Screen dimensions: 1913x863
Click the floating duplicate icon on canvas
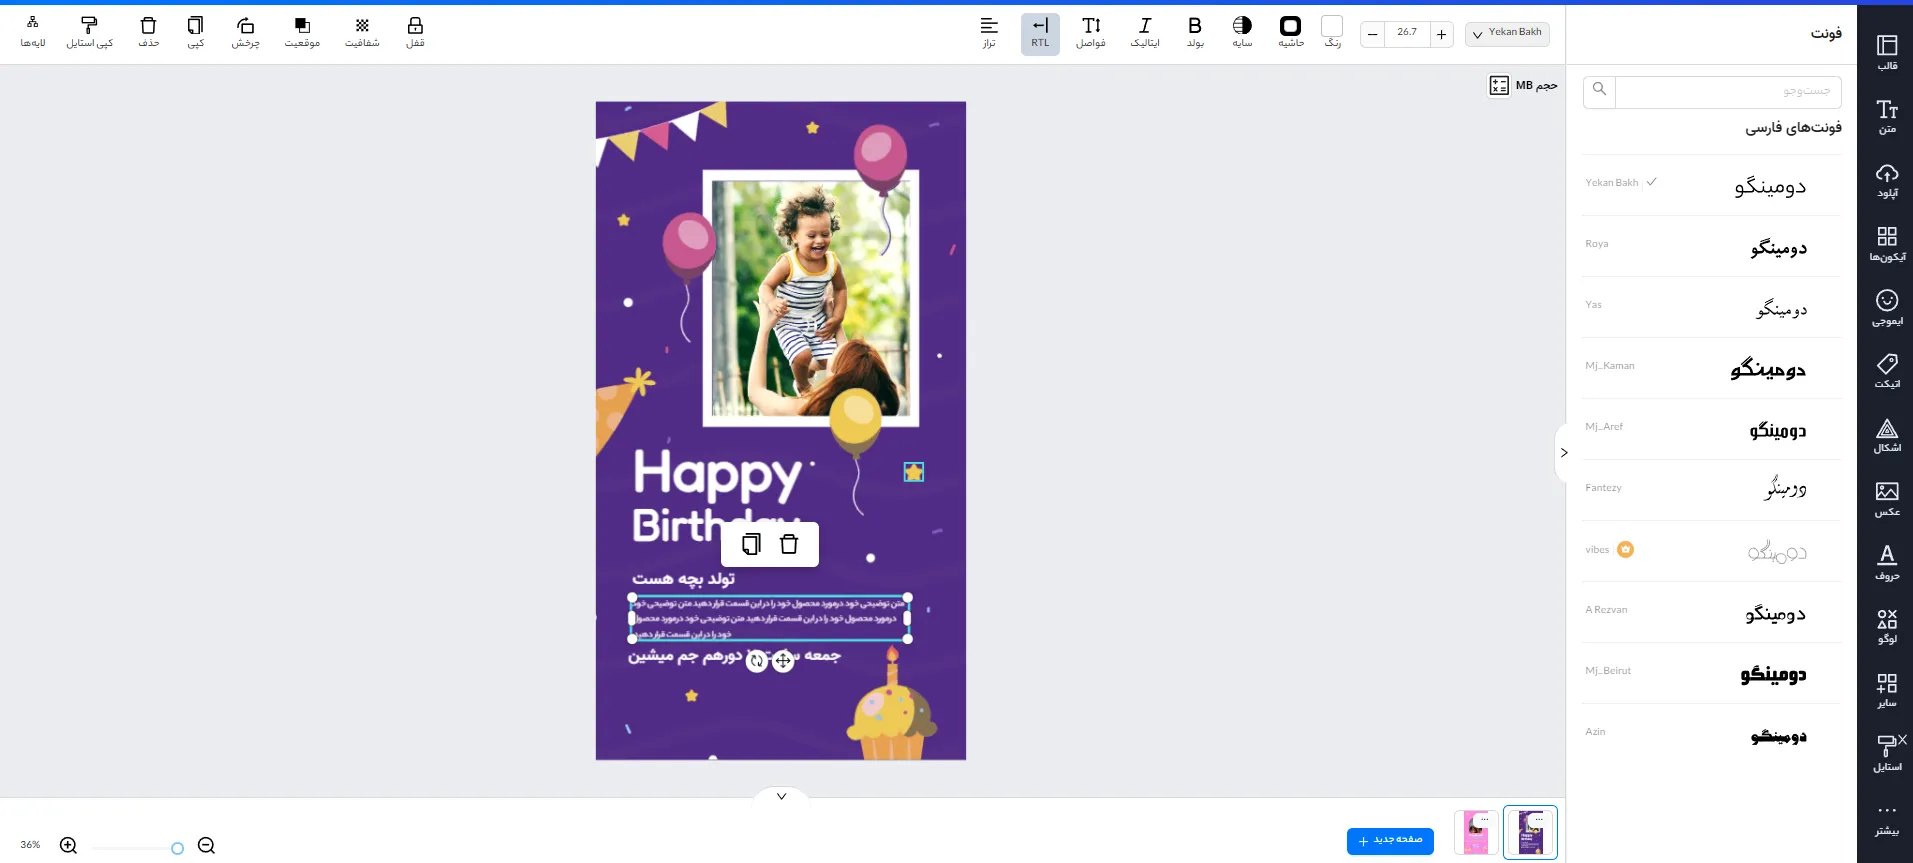point(751,544)
